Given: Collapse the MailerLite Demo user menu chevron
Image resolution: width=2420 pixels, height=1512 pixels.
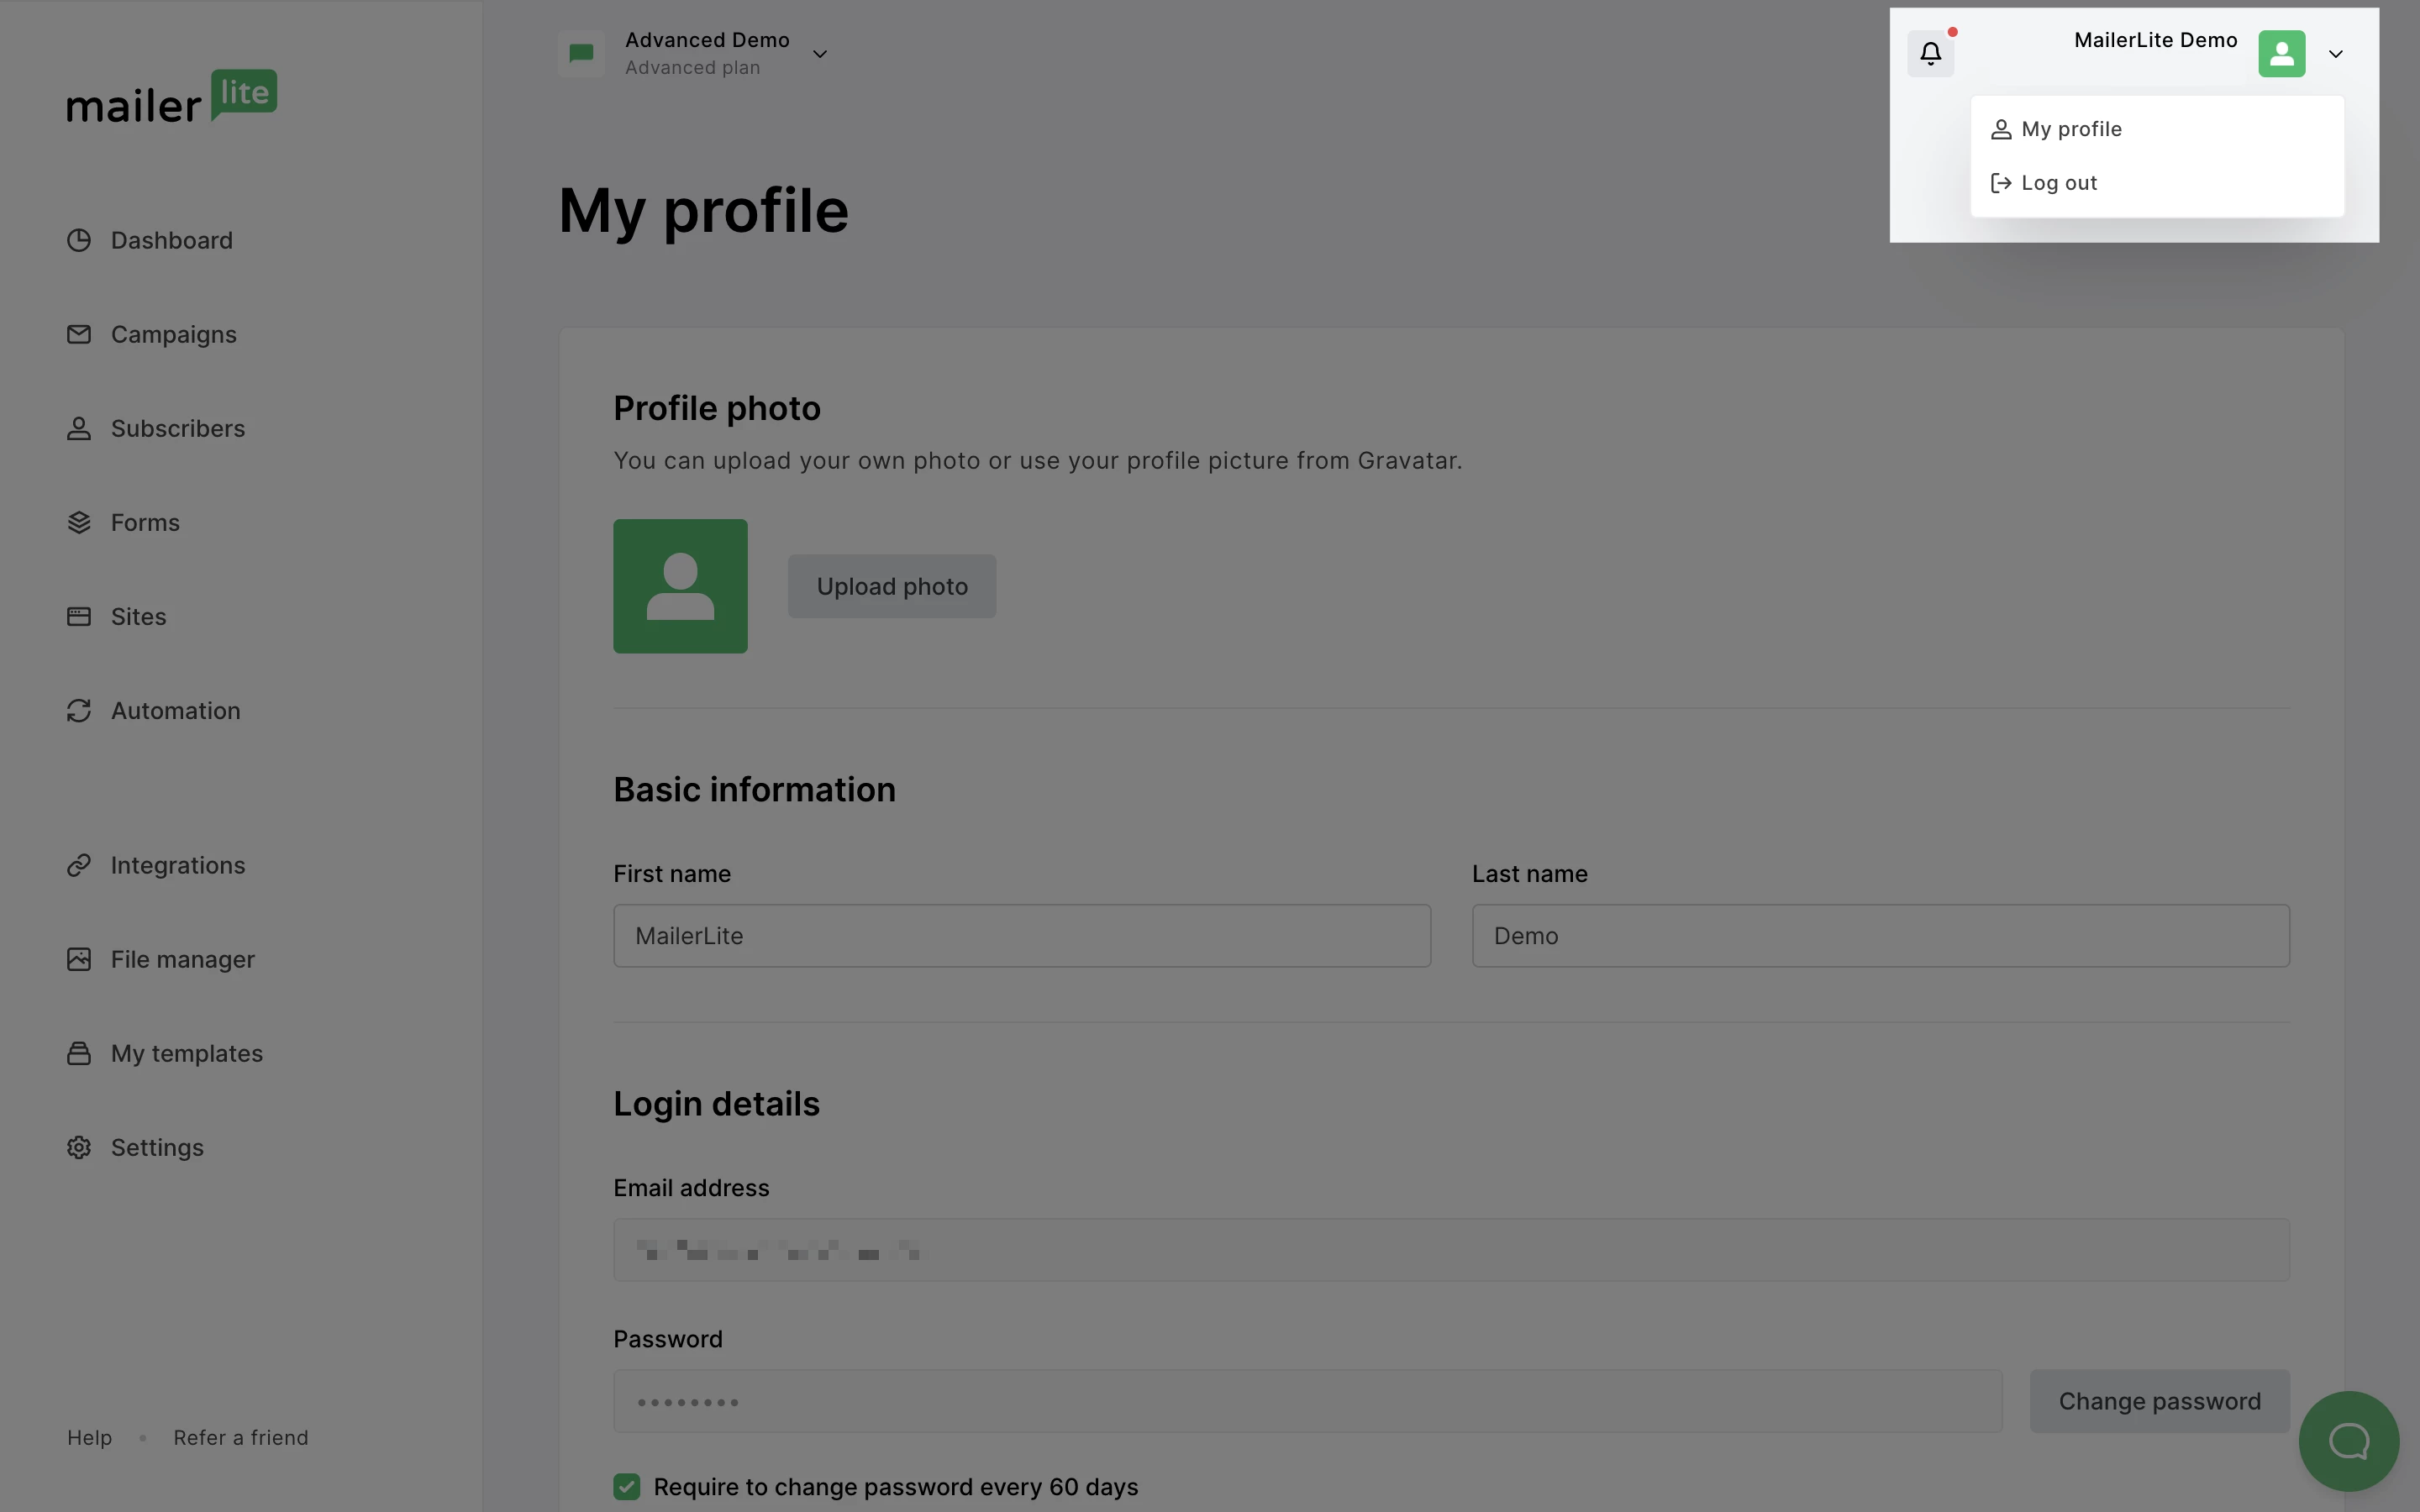Looking at the screenshot, I should [x=2336, y=54].
